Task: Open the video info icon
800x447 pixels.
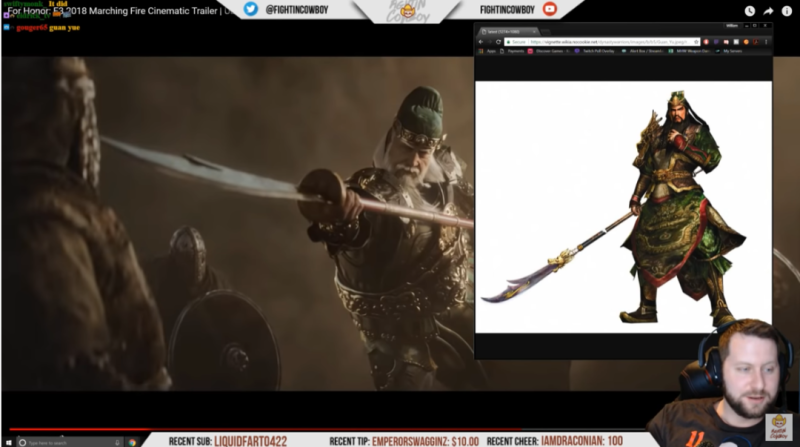Action: pos(787,11)
